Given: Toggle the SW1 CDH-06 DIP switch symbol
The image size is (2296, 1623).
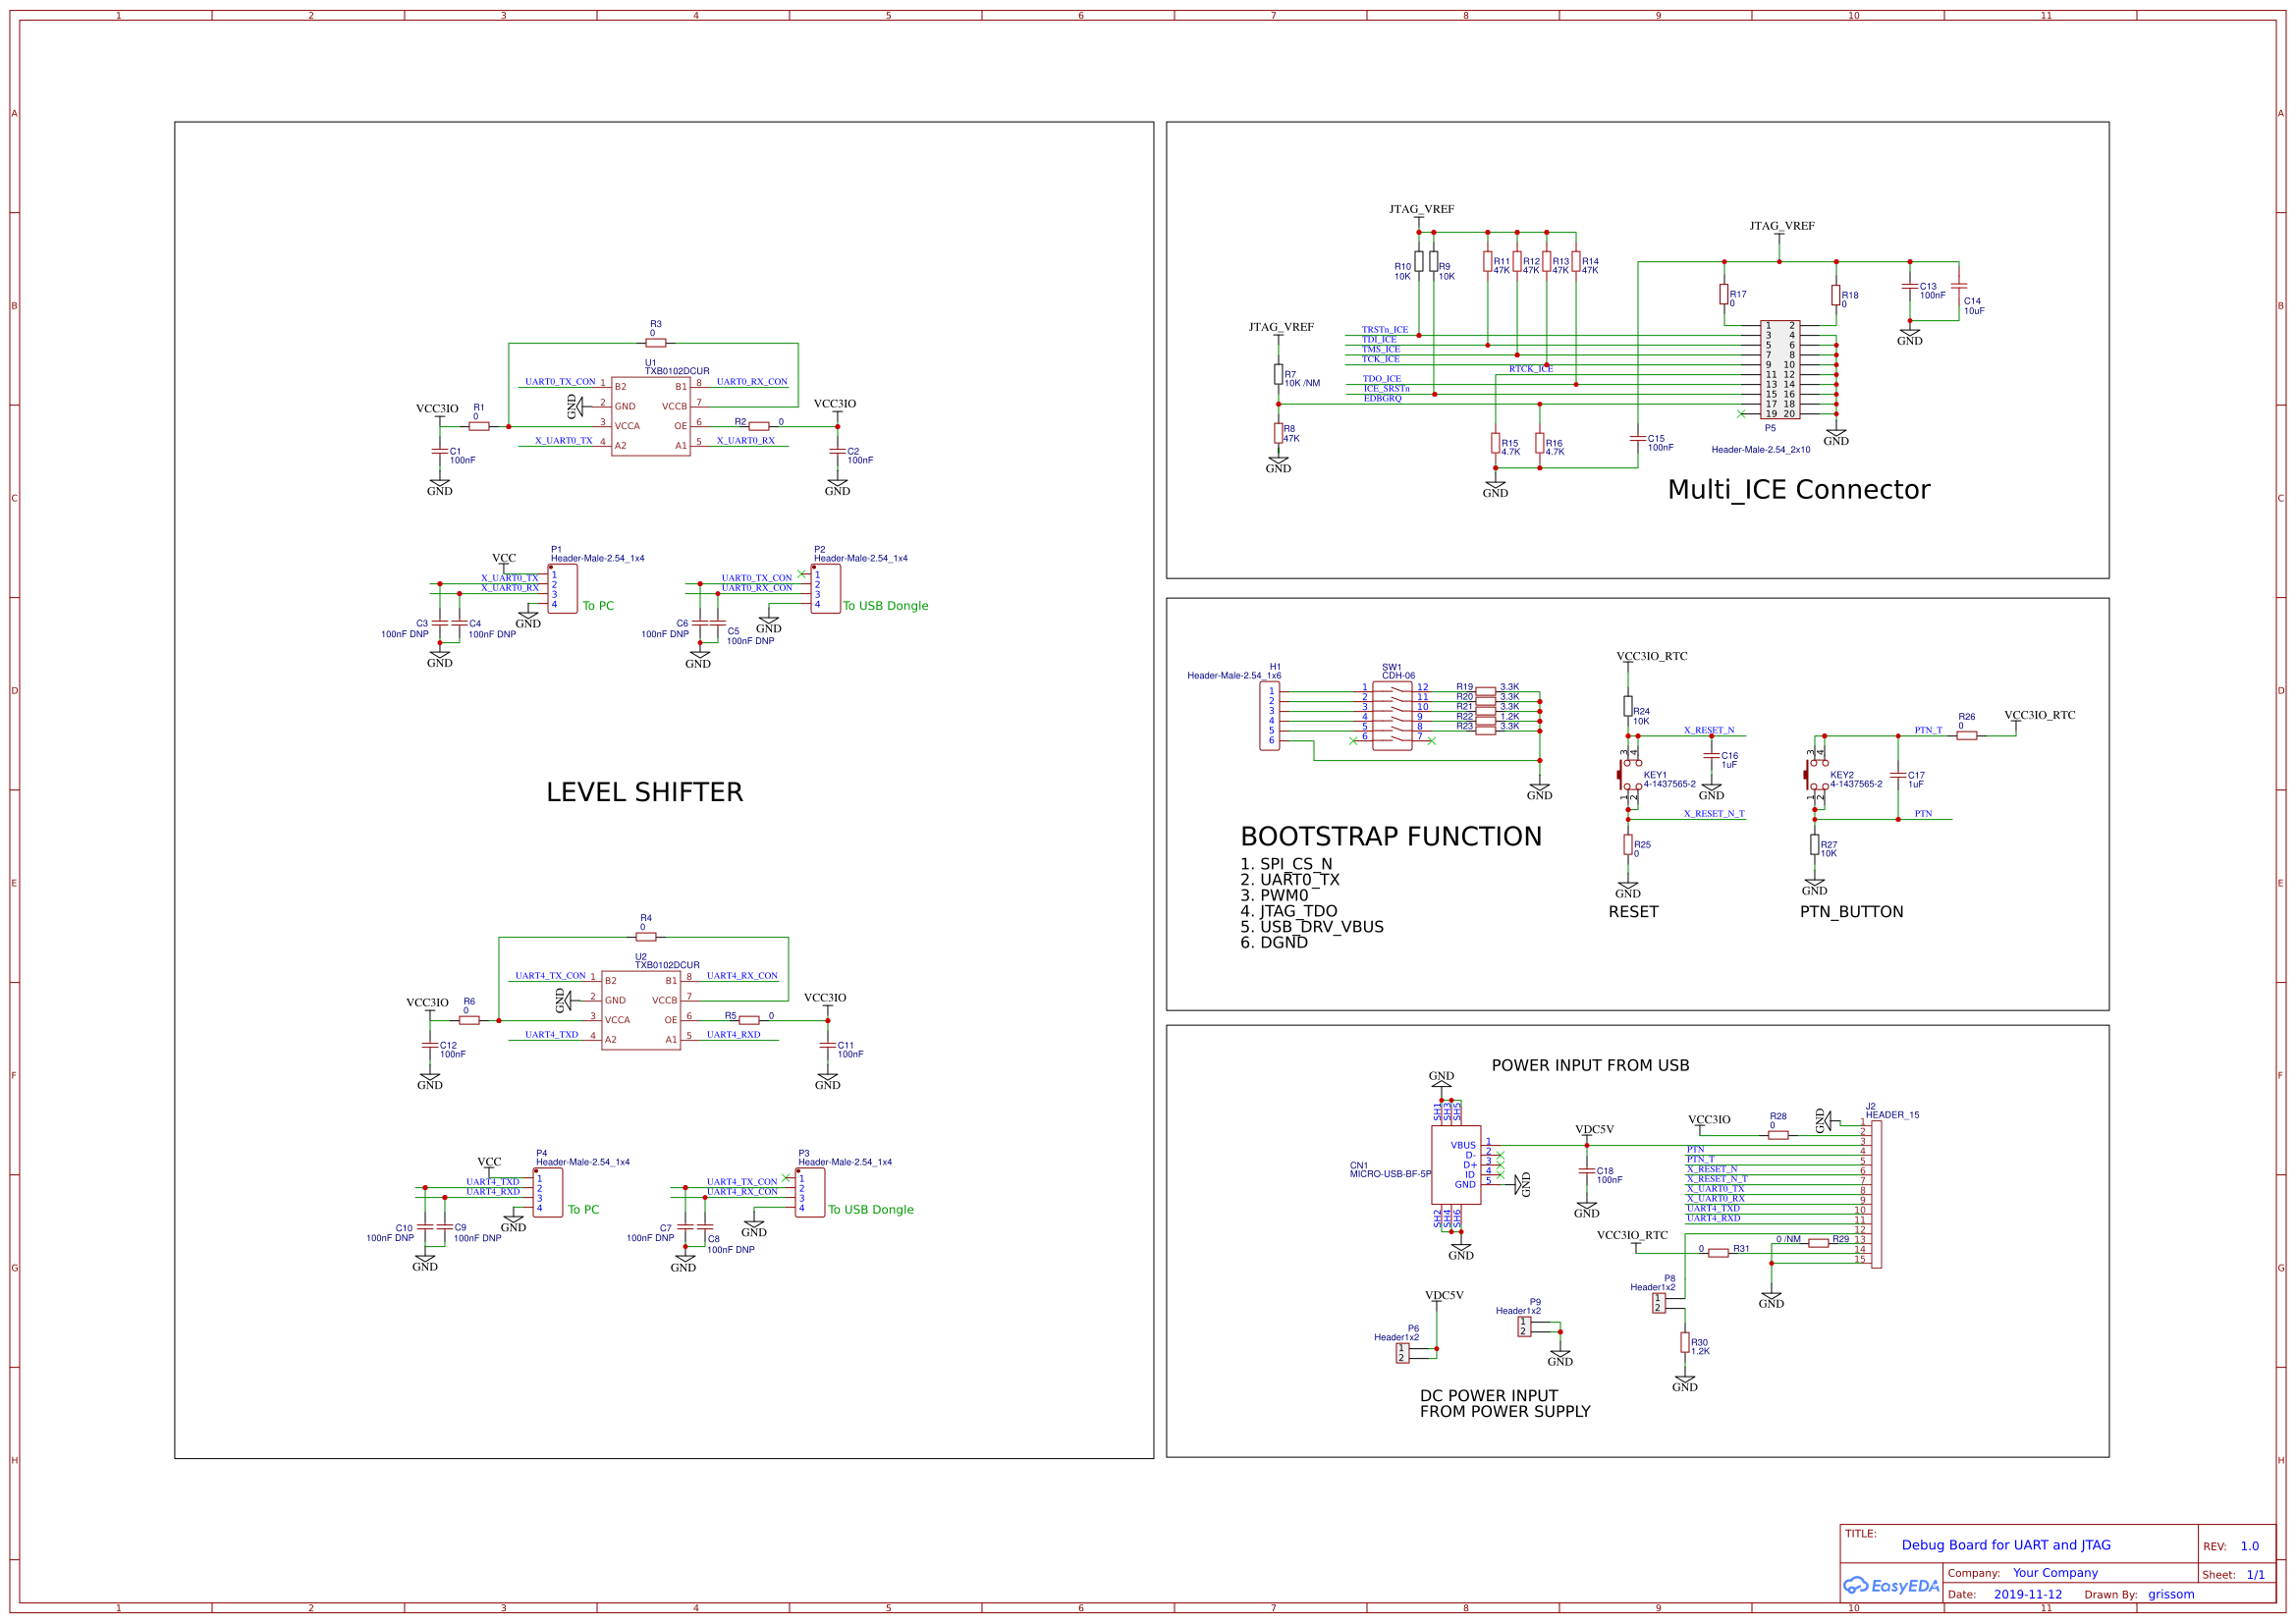Looking at the screenshot, I should click(x=1394, y=715).
